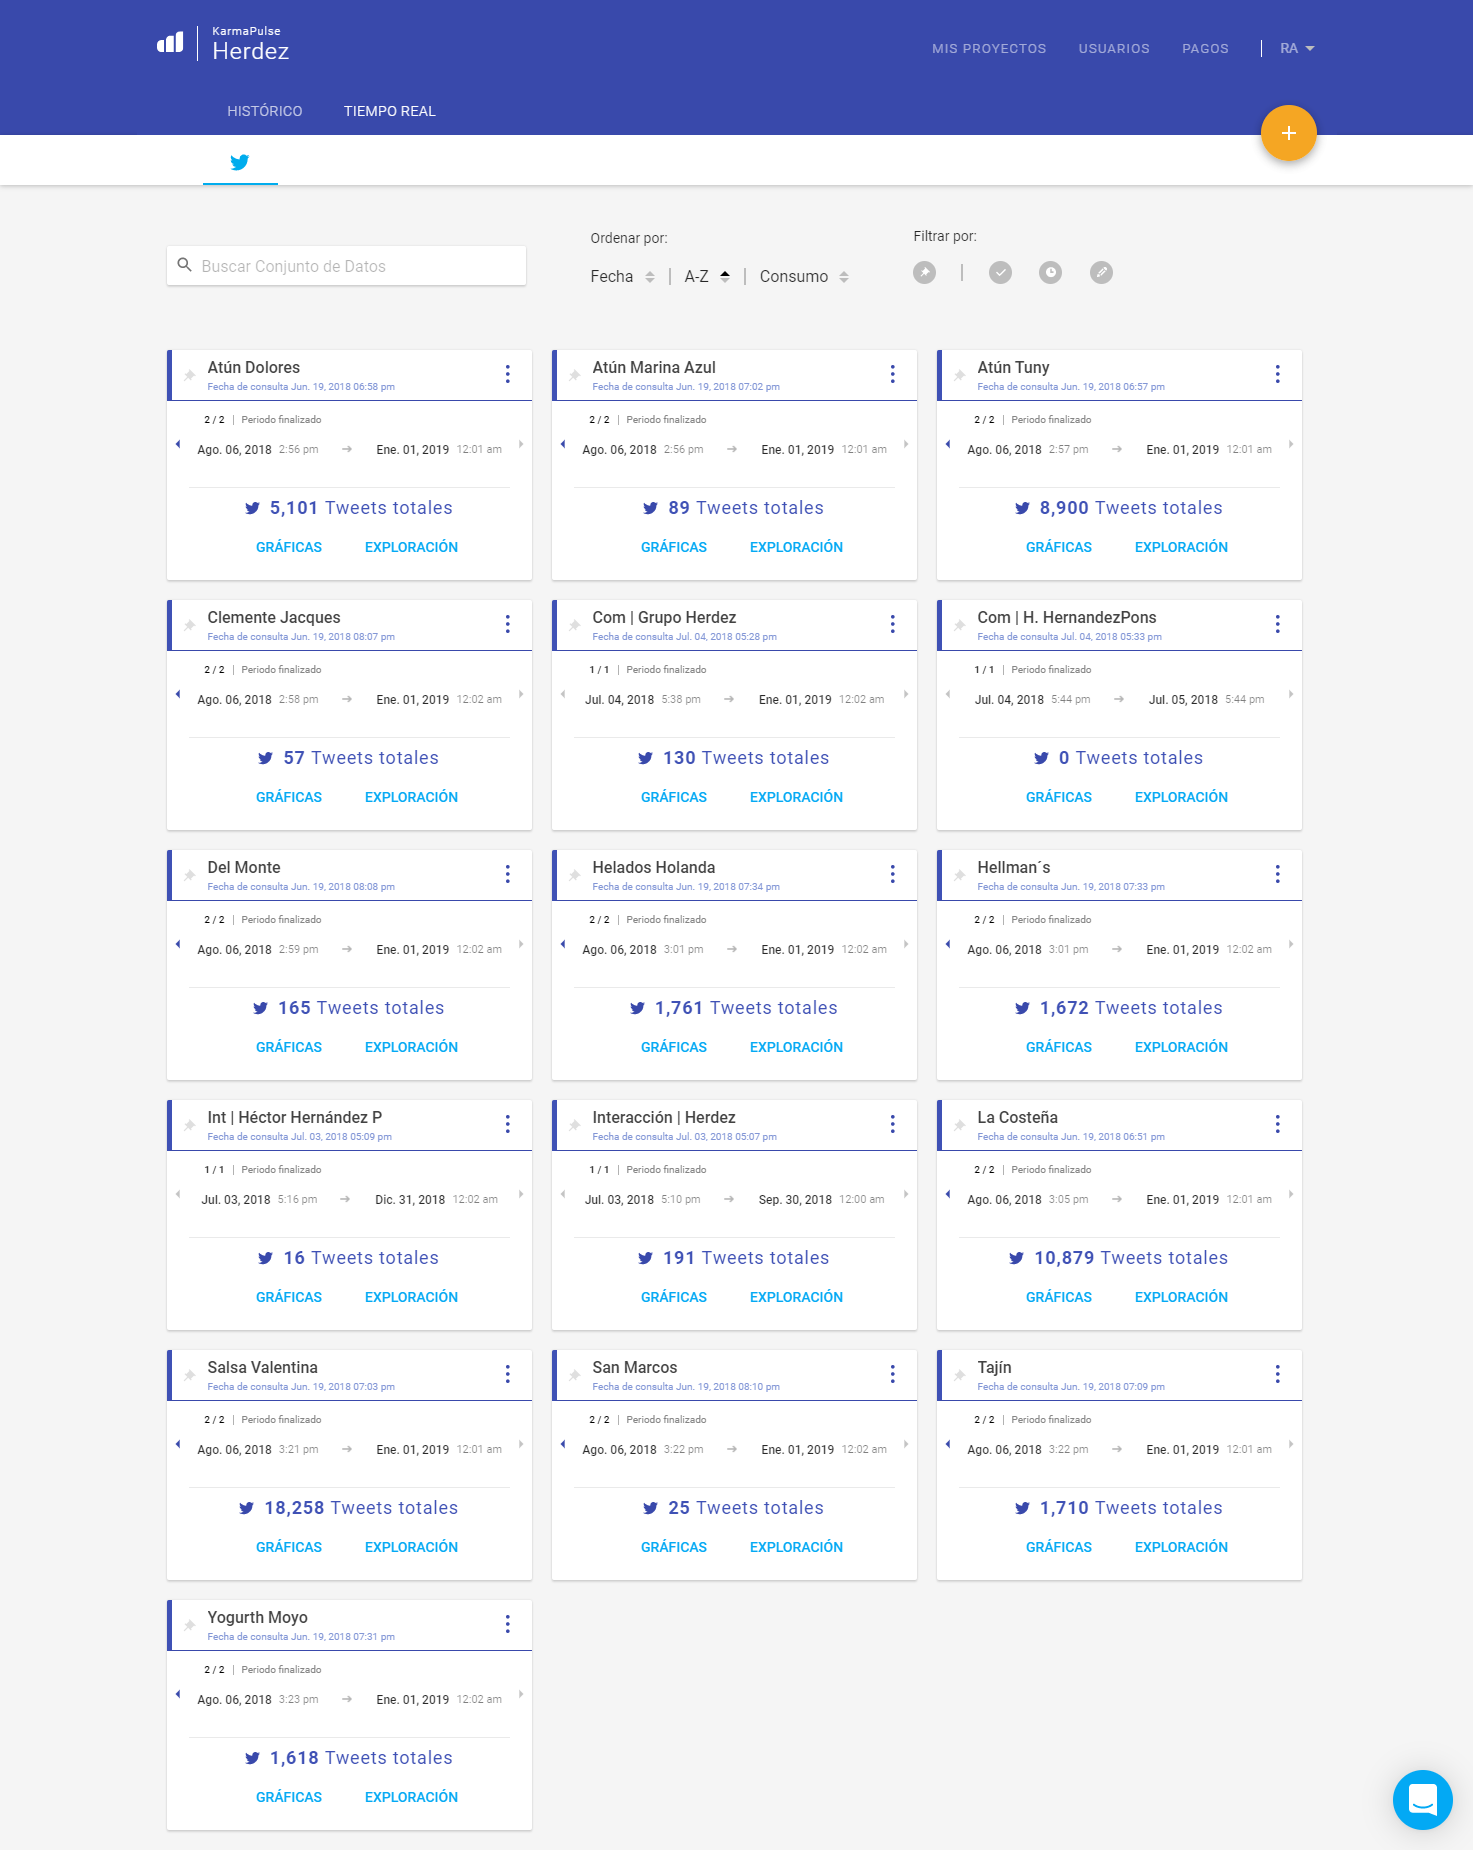This screenshot has width=1473, height=1850.
Task: Open Atún Dolores three-dot menu
Action: 508,374
